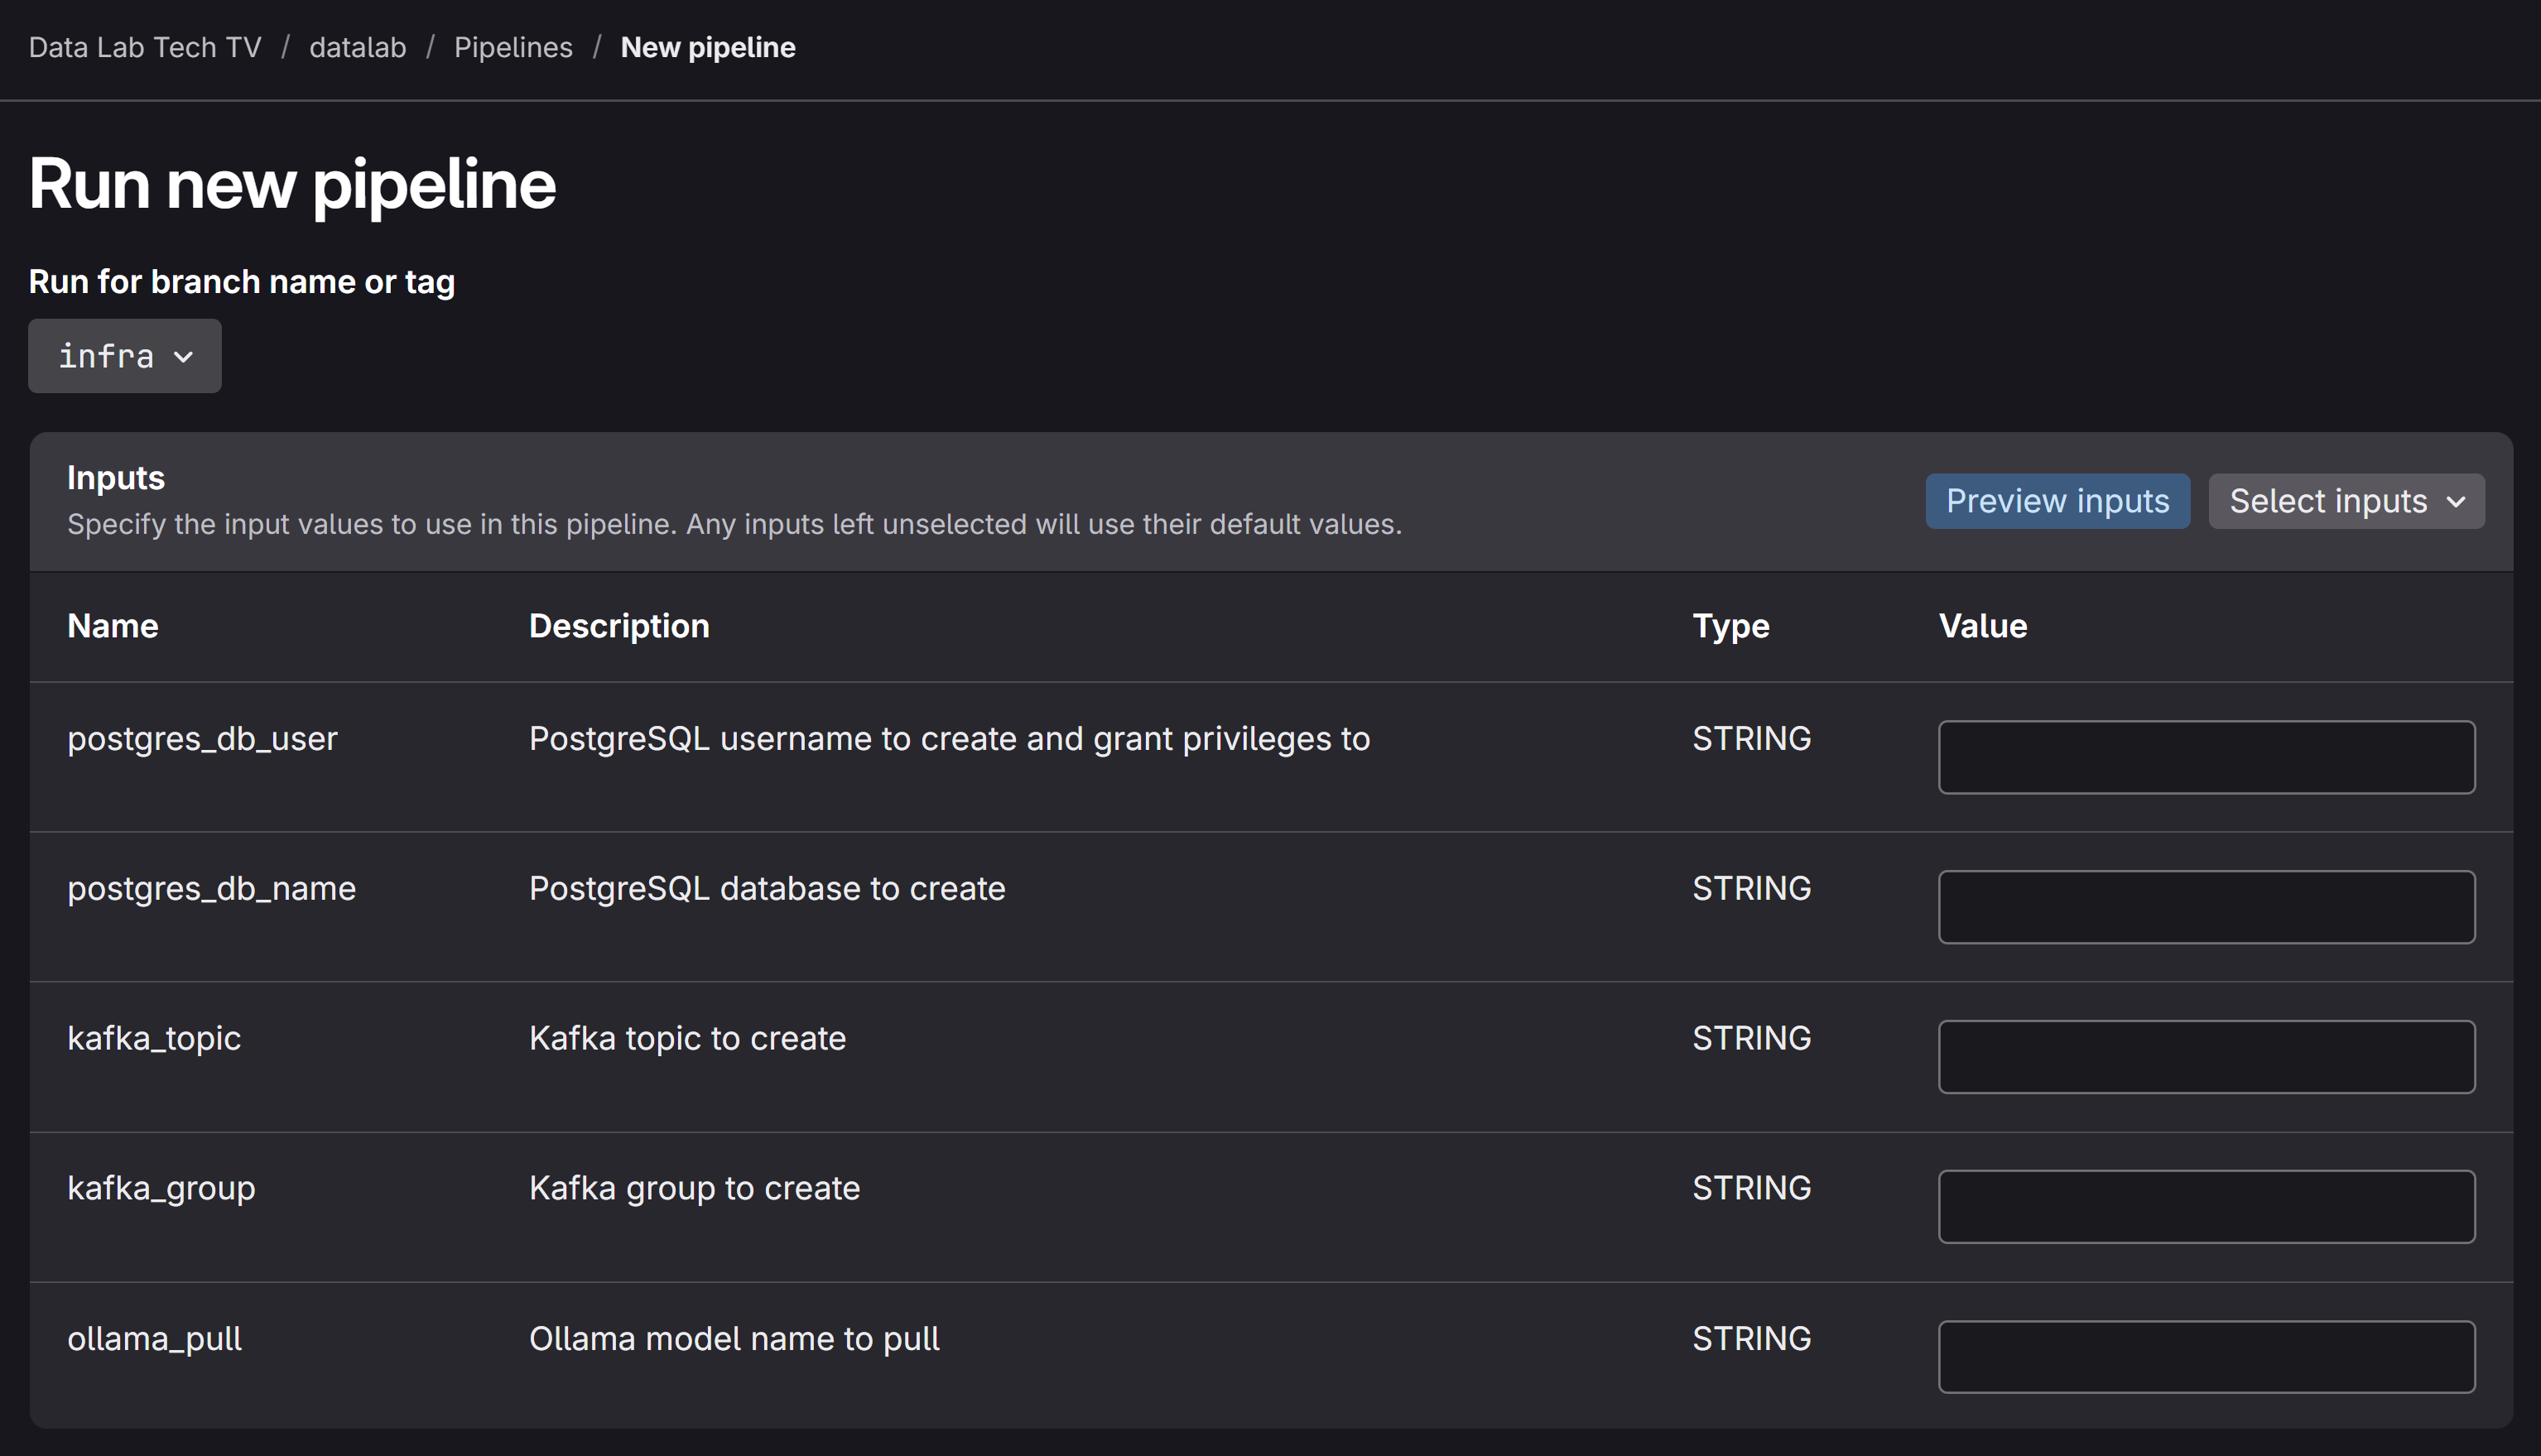2541x1456 pixels.
Task: Select the ollama_pull row name
Action: (154, 1339)
